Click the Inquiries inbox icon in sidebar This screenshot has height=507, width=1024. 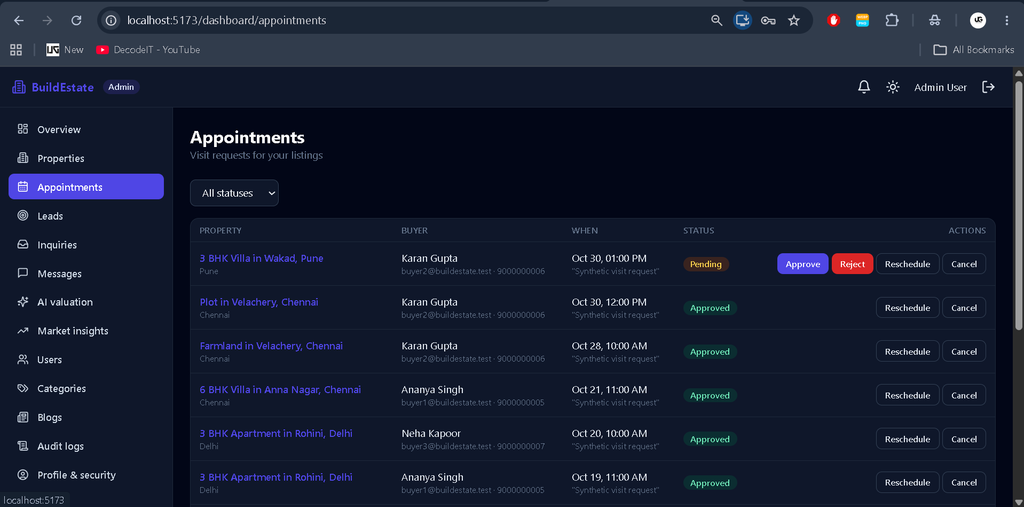(x=23, y=244)
